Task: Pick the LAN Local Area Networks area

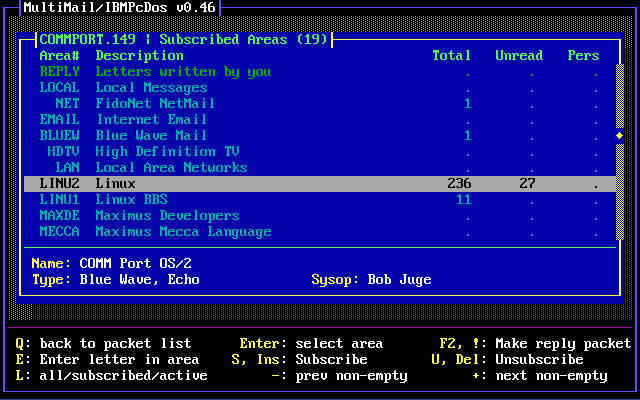Action: point(171,168)
